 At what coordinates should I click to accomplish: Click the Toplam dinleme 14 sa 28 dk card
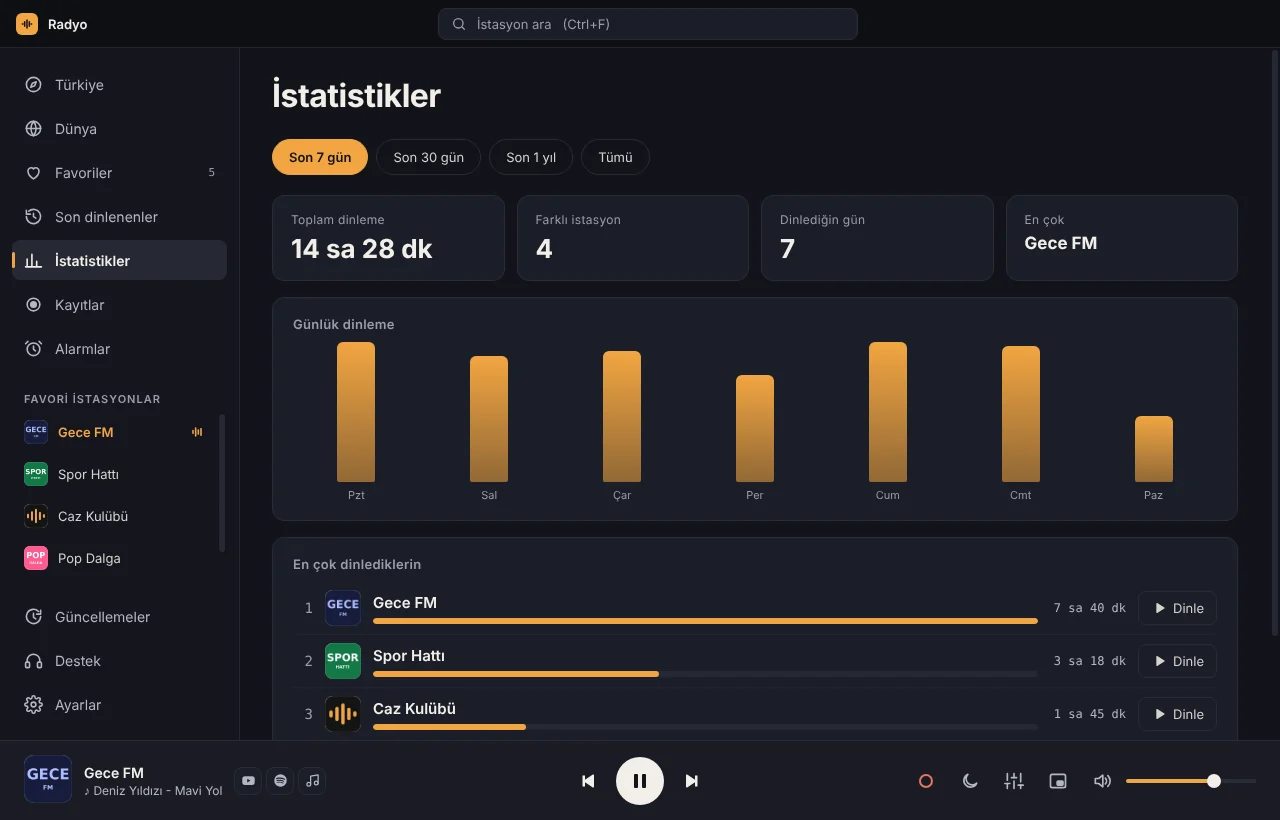tap(388, 238)
